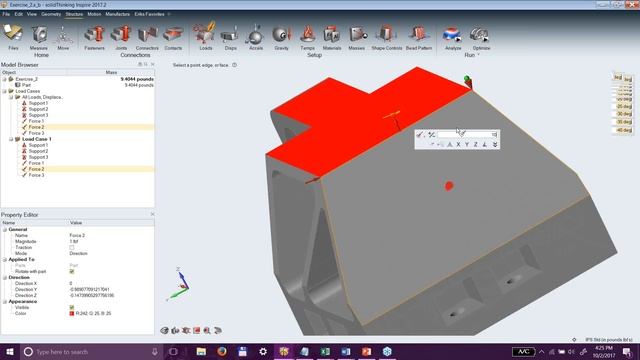Screen dimensions: 640x360
Task: Collapse the Appearance property group
Action: coord(5,302)
